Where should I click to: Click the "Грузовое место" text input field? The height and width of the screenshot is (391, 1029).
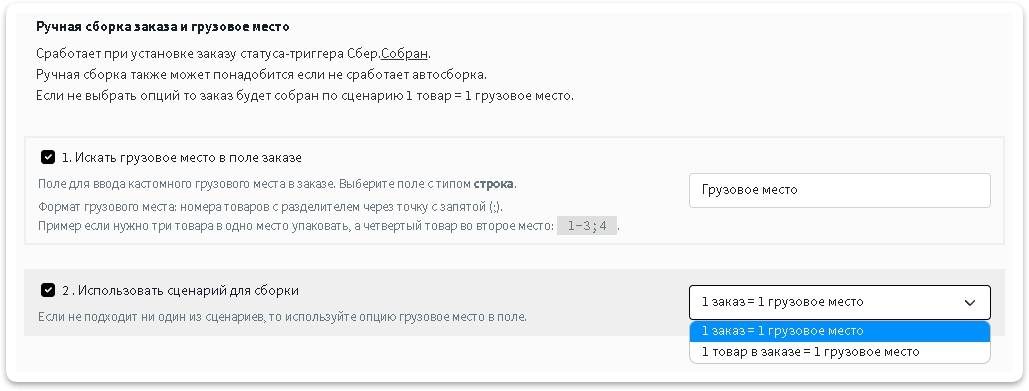tap(839, 190)
